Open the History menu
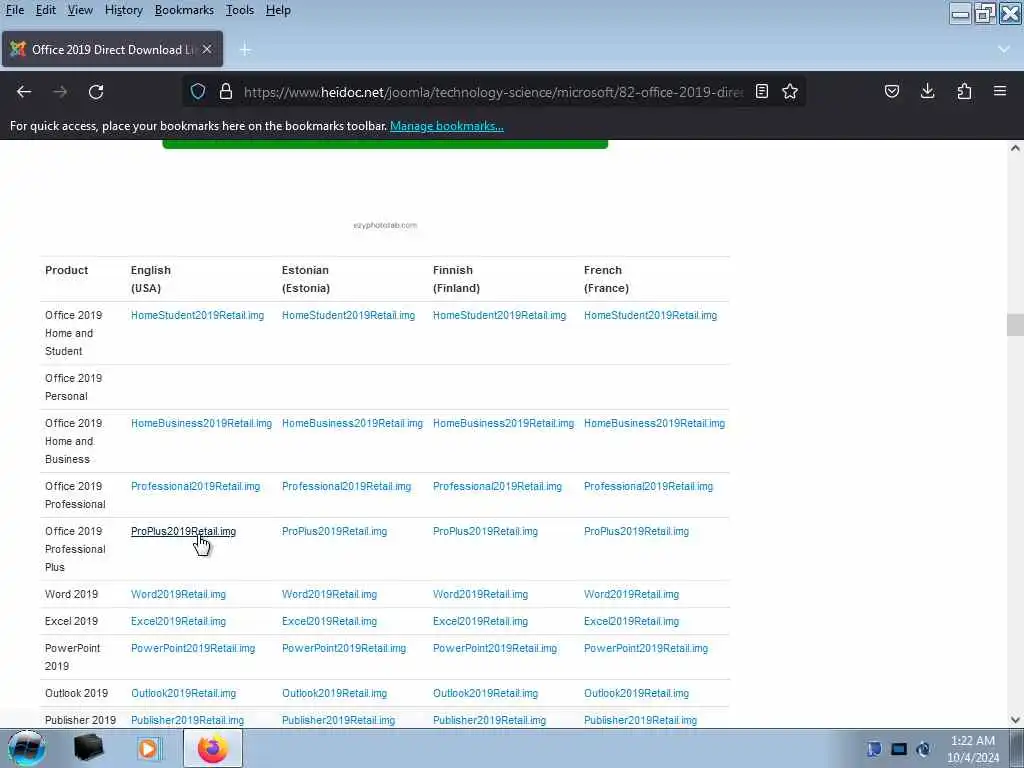 pos(123,10)
